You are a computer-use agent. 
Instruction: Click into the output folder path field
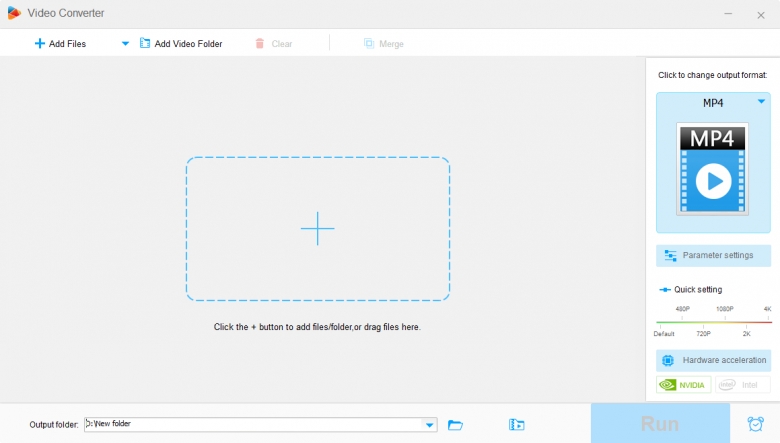tap(250, 424)
